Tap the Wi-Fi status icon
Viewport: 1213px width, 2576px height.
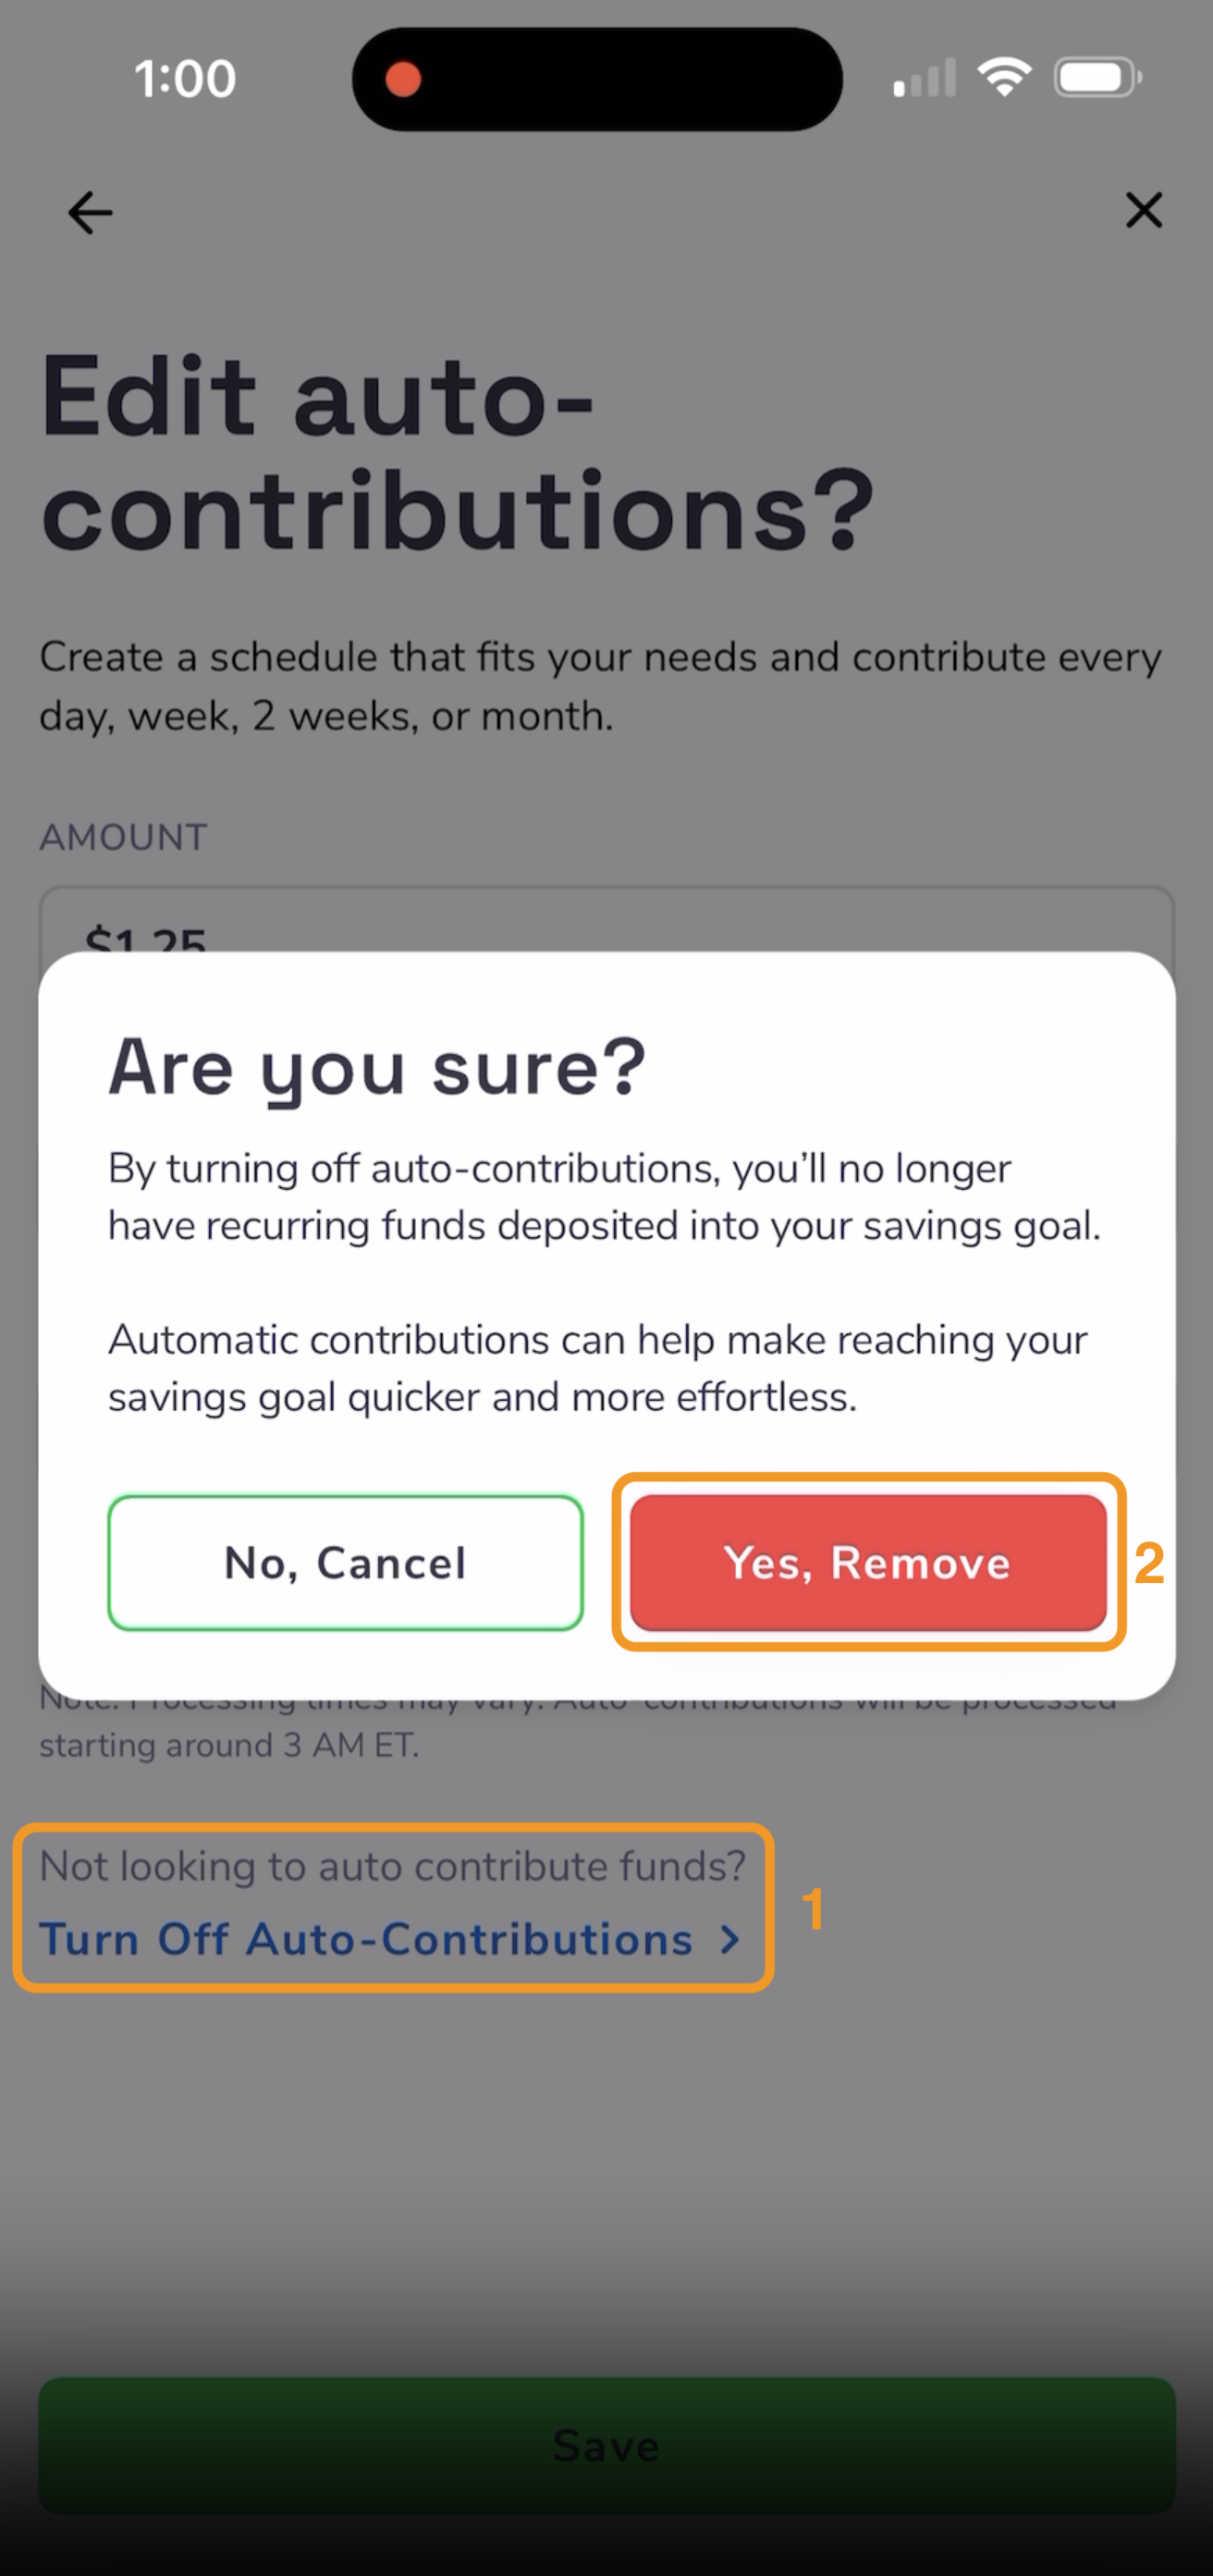[x=1004, y=77]
